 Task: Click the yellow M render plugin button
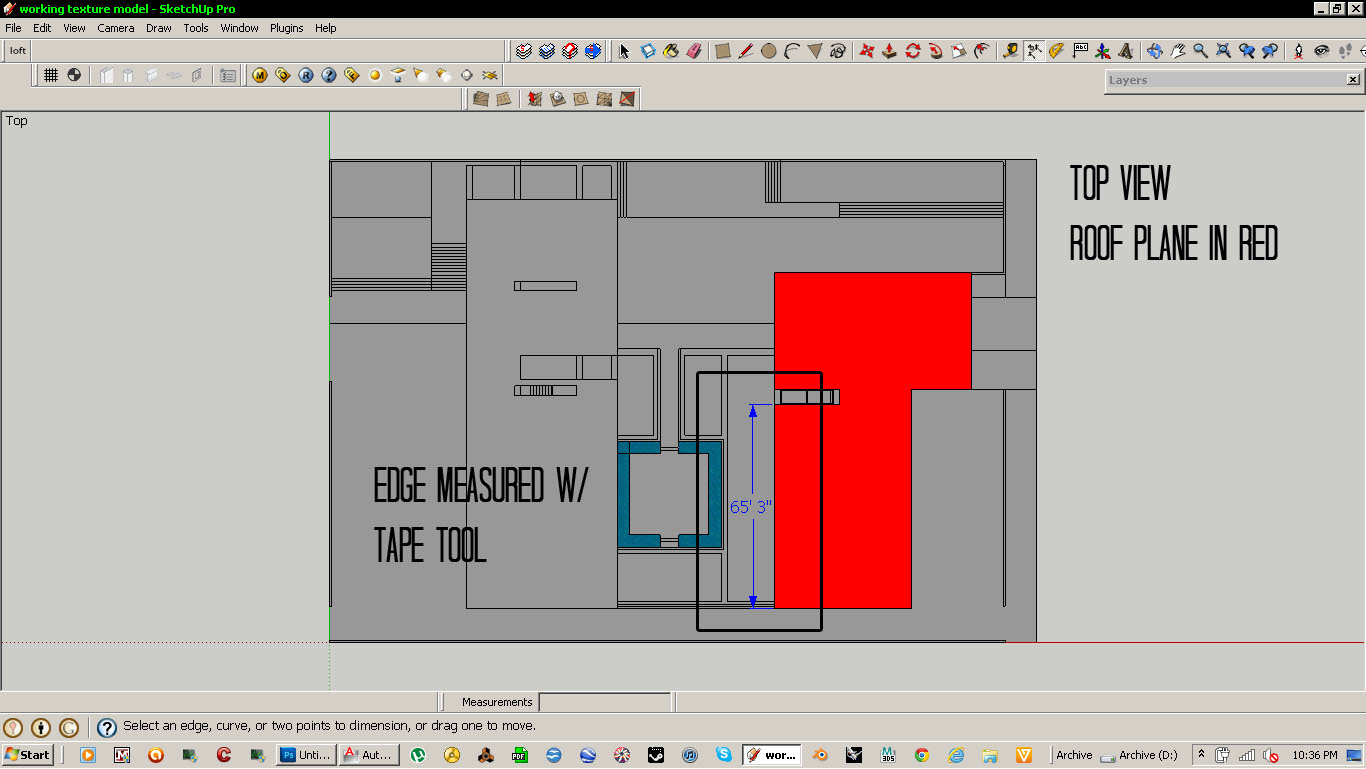pos(260,75)
